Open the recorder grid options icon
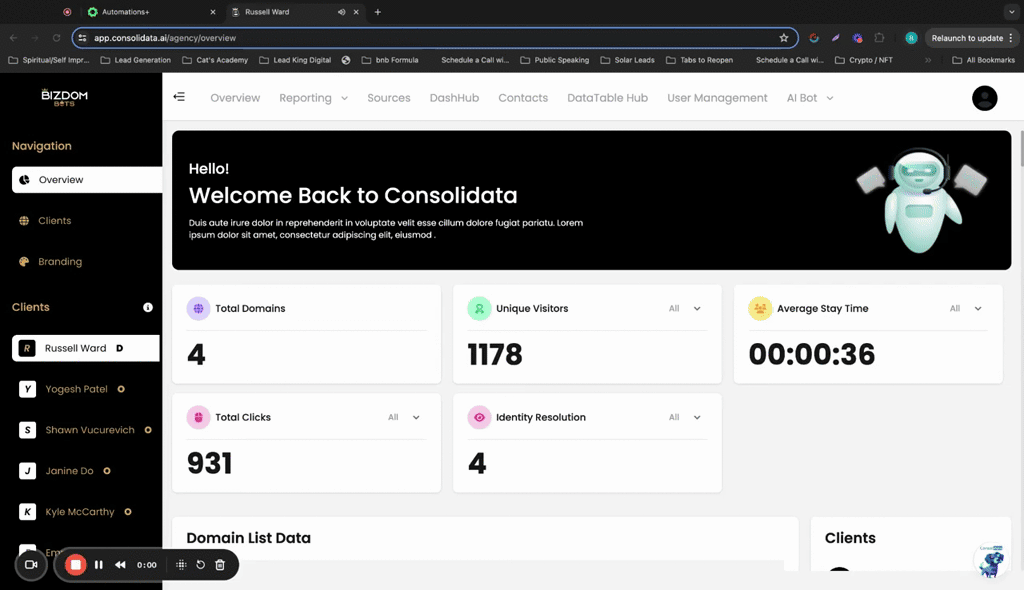 tap(182, 565)
